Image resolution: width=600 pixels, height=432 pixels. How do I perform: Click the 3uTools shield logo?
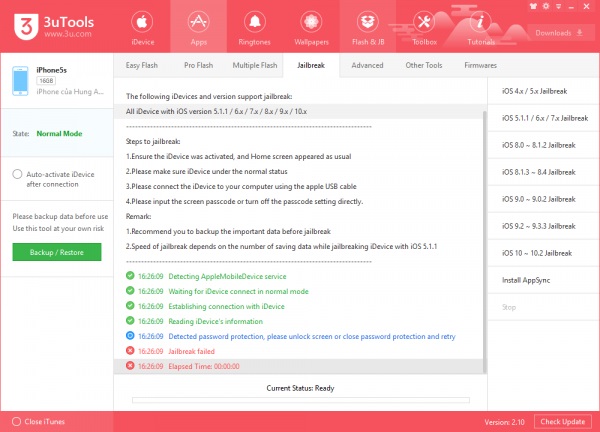[x=26, y=26]
